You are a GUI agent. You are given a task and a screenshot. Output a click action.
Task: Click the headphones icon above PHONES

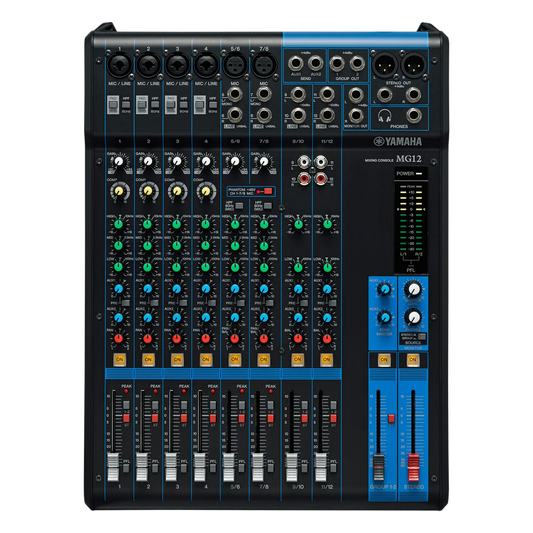(x=384, y=116)
